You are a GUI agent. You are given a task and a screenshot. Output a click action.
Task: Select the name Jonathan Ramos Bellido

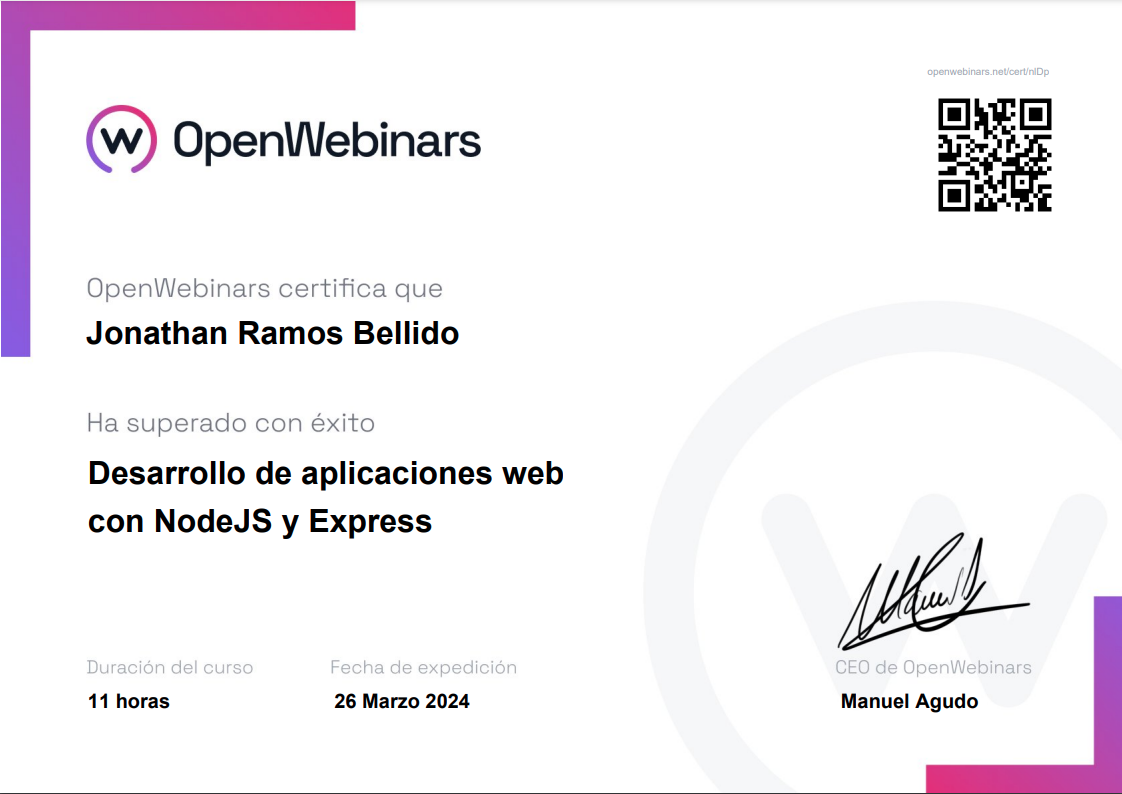pos(272,333)
